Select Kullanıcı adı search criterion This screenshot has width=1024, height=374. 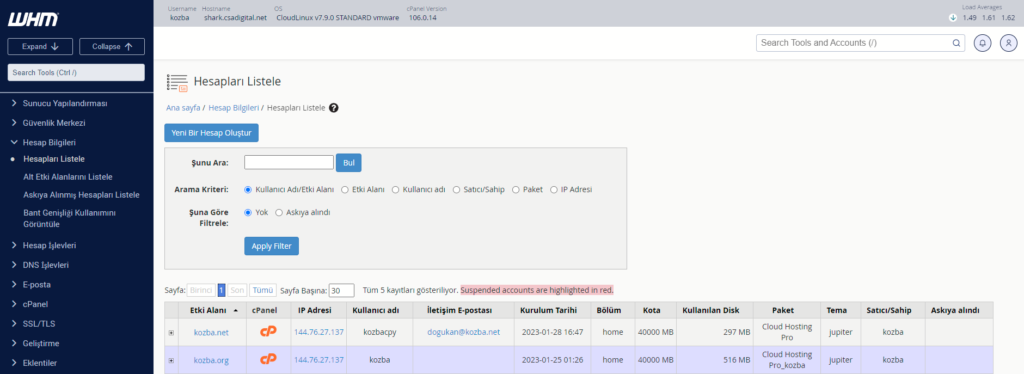396,189
